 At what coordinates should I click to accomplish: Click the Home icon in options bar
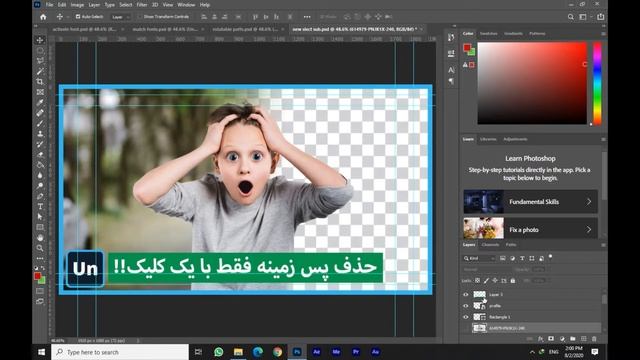coord(43,17)
